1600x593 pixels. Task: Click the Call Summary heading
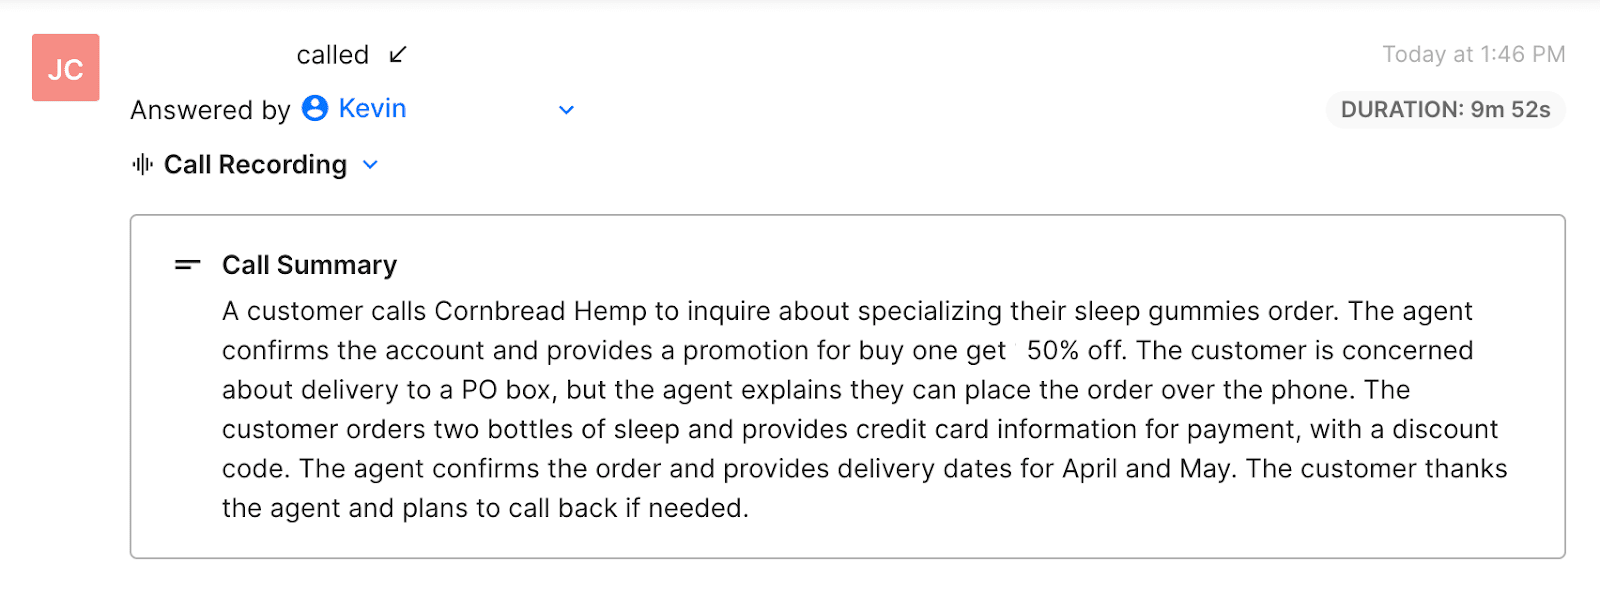pyautogui.click(x=308, y=265)
